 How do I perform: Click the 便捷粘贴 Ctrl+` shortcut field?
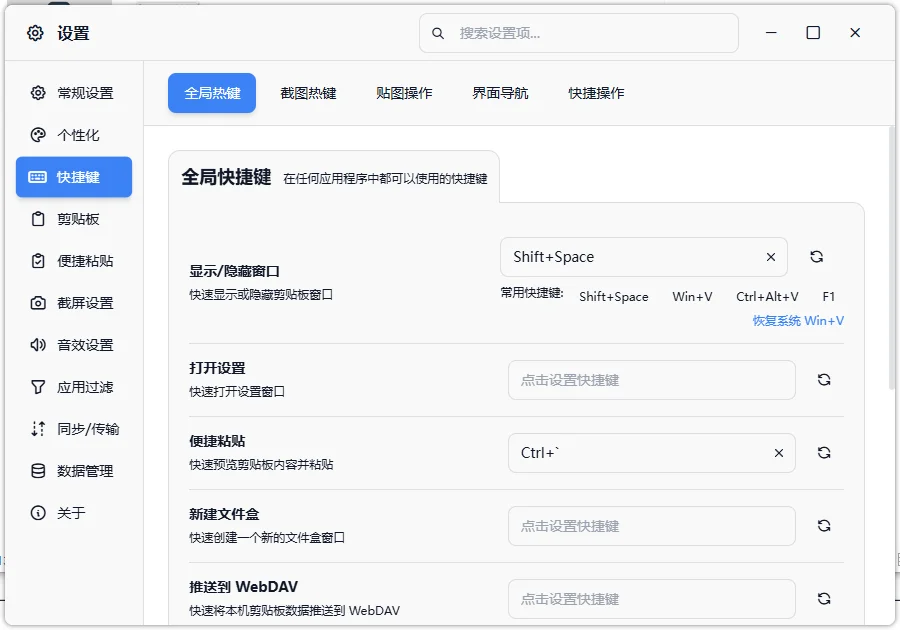pos(651,453)
